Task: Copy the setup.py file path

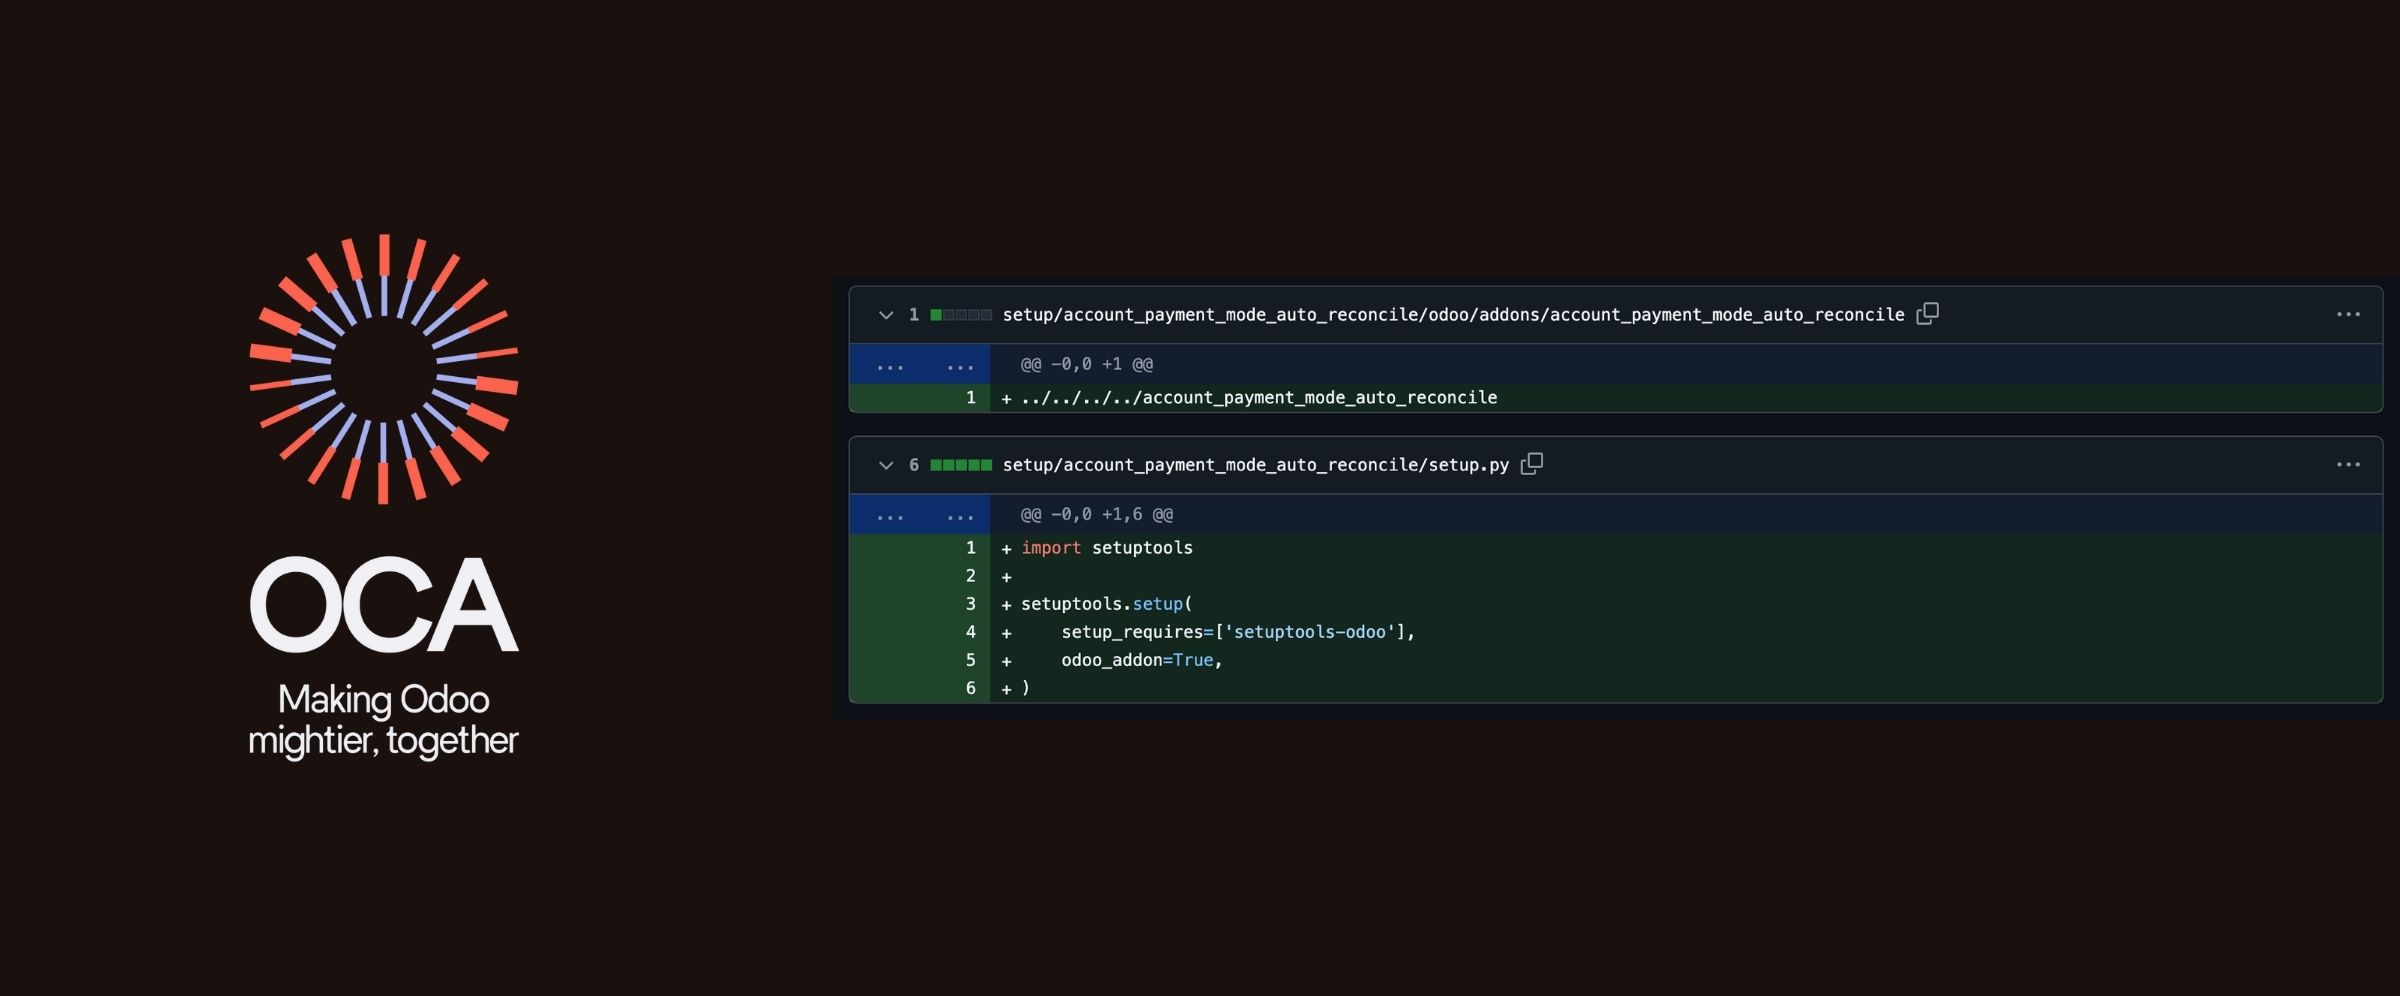Action: 1532,464
